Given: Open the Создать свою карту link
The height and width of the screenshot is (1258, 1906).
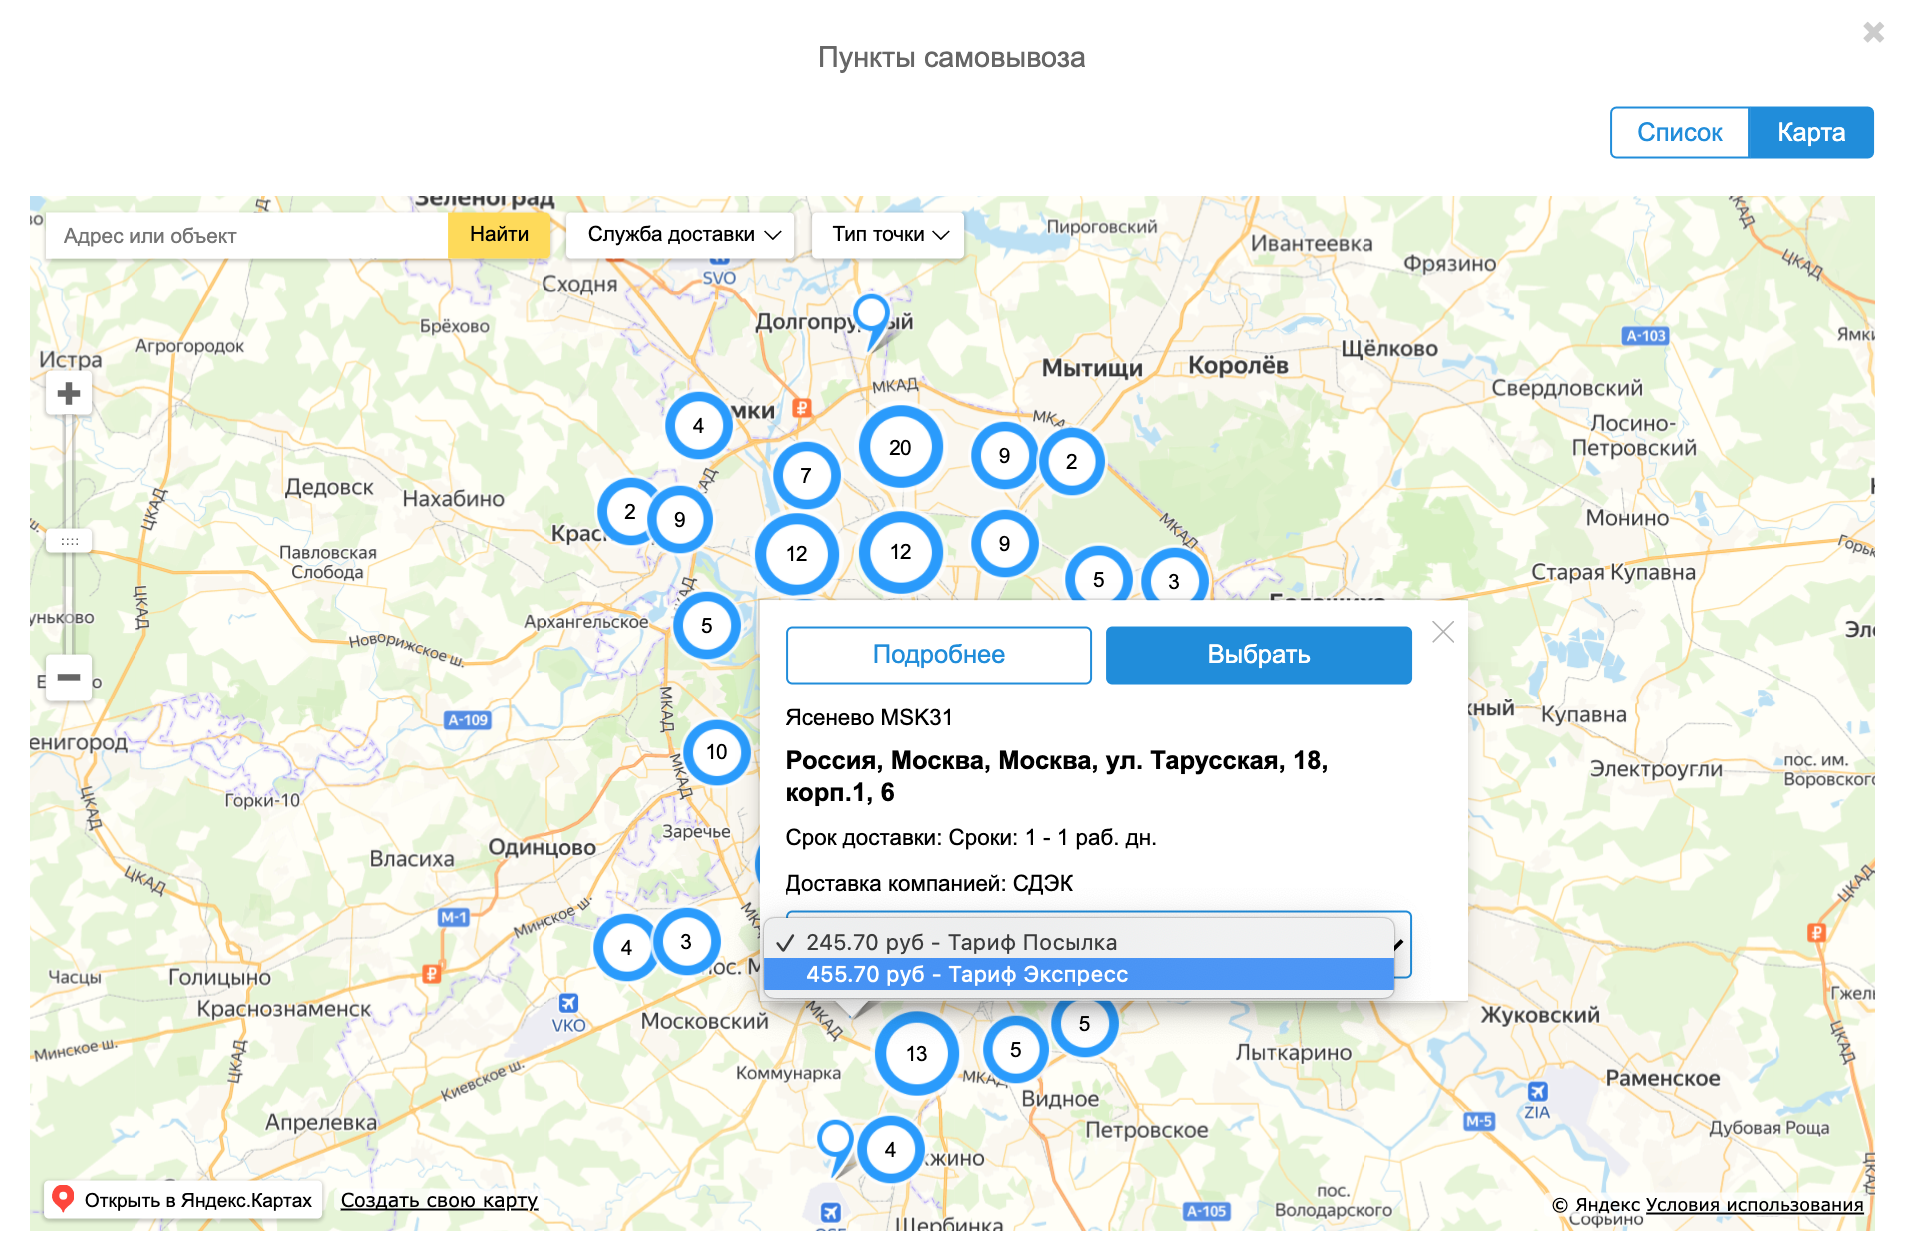Looking at the screenshot, I should point(439,1200).
